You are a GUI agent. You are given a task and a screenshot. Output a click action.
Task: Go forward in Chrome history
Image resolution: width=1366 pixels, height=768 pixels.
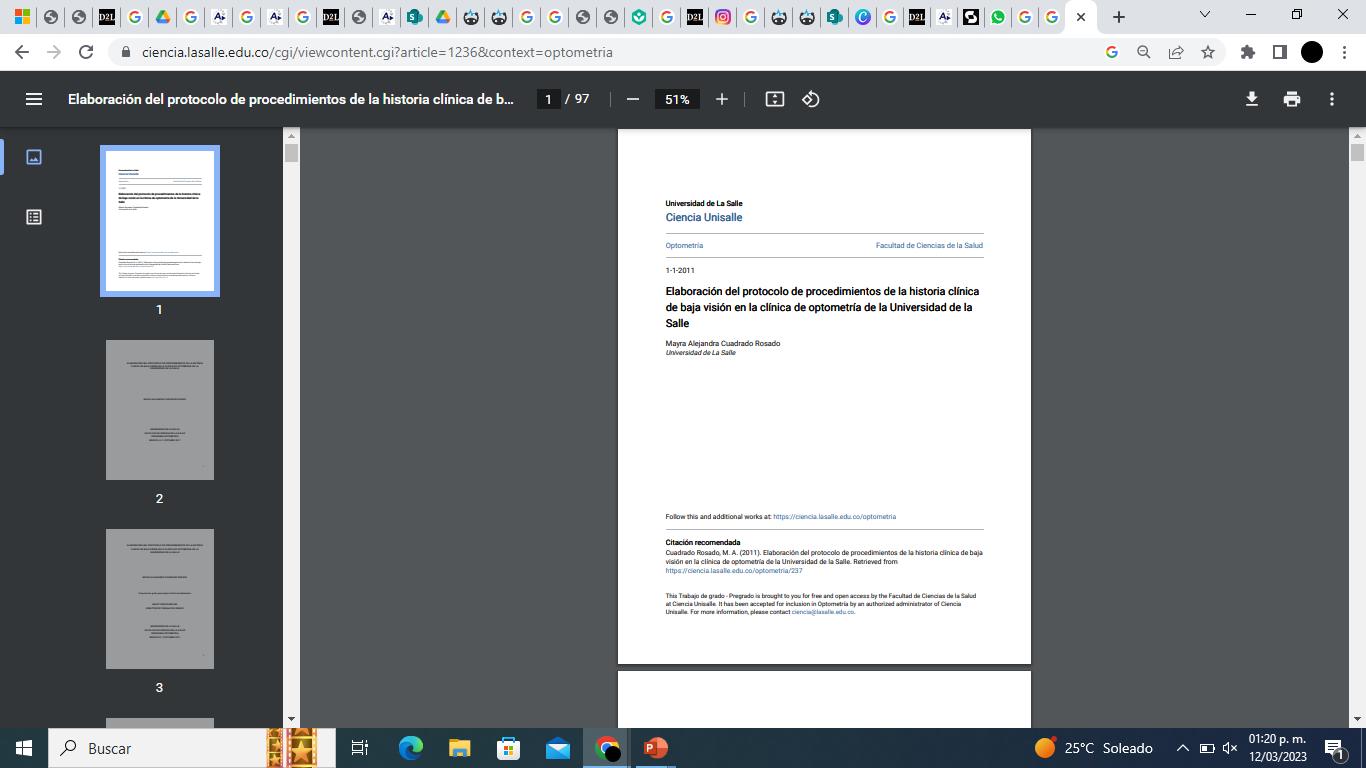point(54,52)
